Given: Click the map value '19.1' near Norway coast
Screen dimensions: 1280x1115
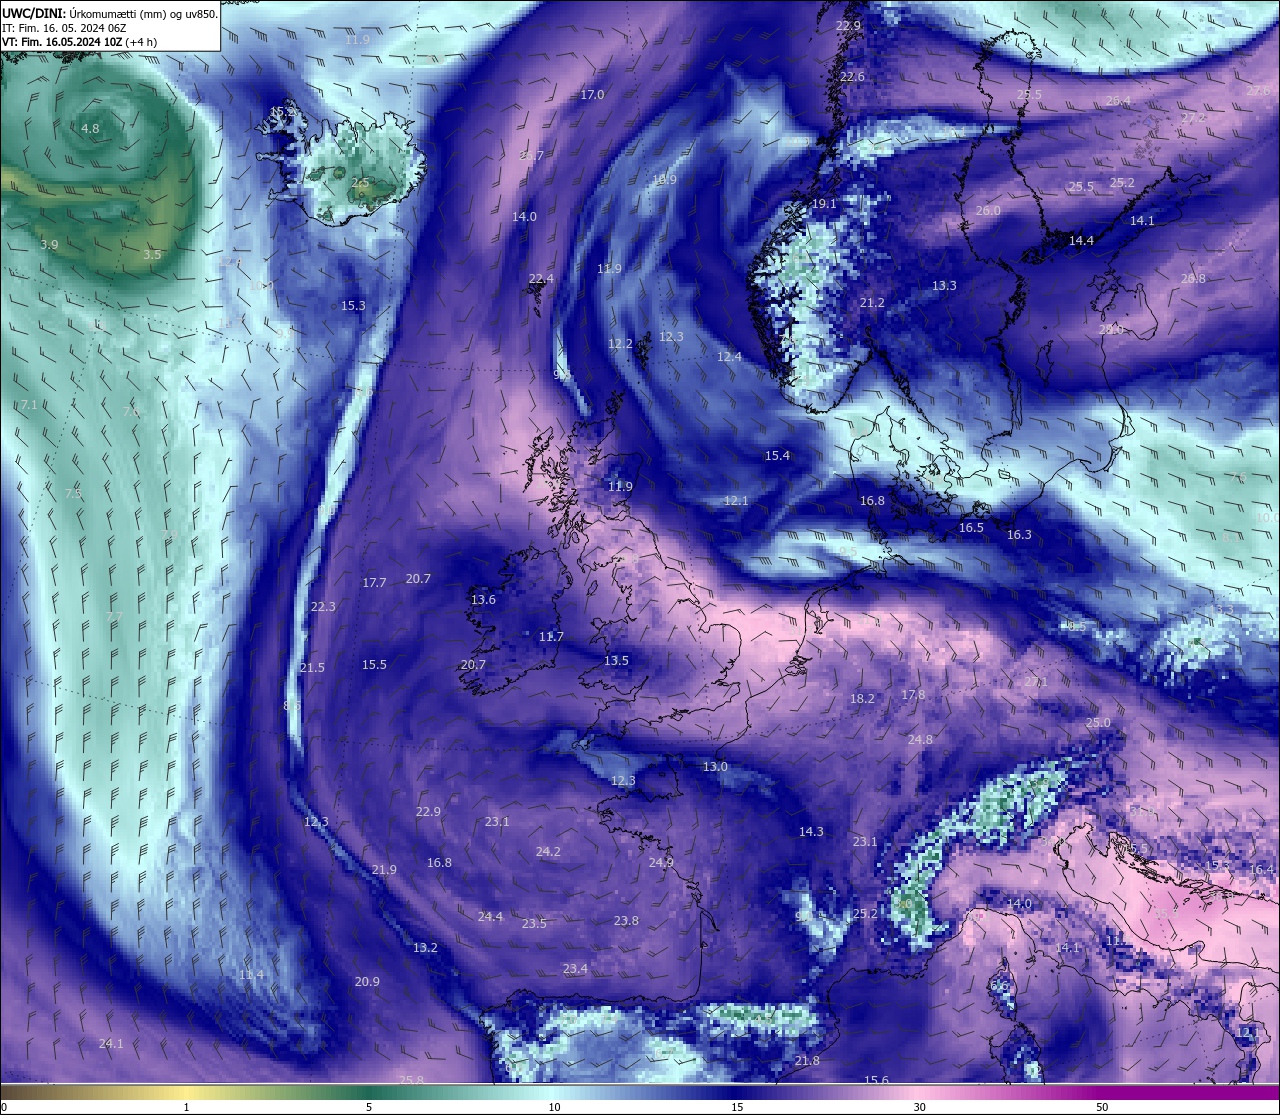Looking at the screenshot, I should click(824, 203).
